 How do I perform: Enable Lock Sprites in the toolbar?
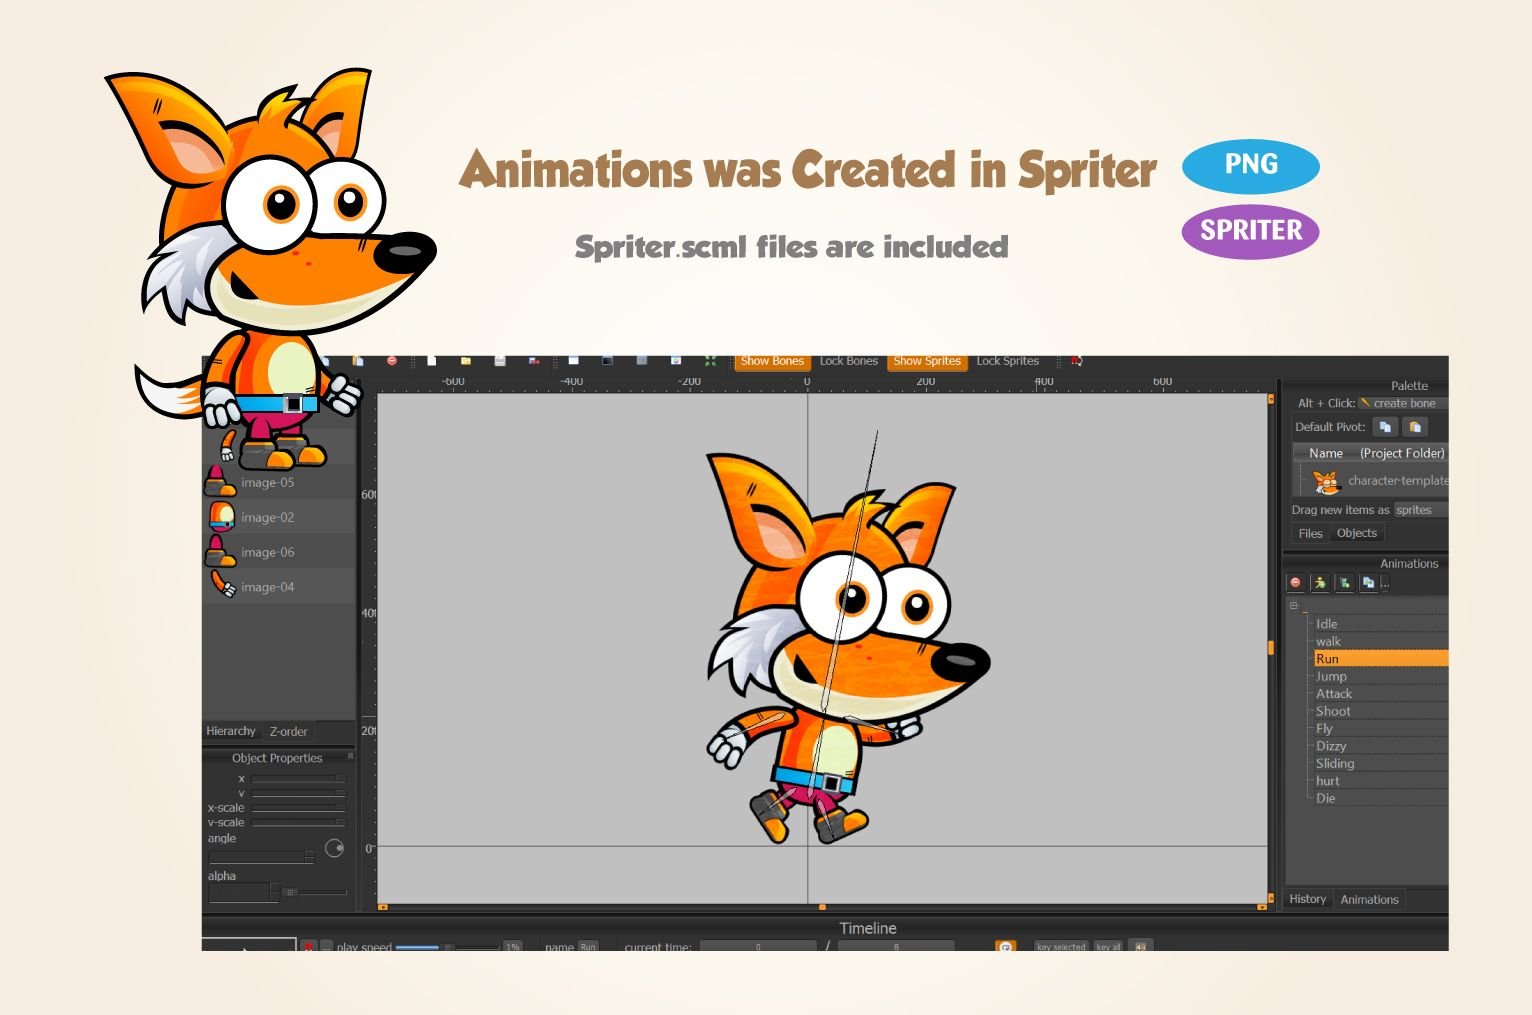(1007, 362)
